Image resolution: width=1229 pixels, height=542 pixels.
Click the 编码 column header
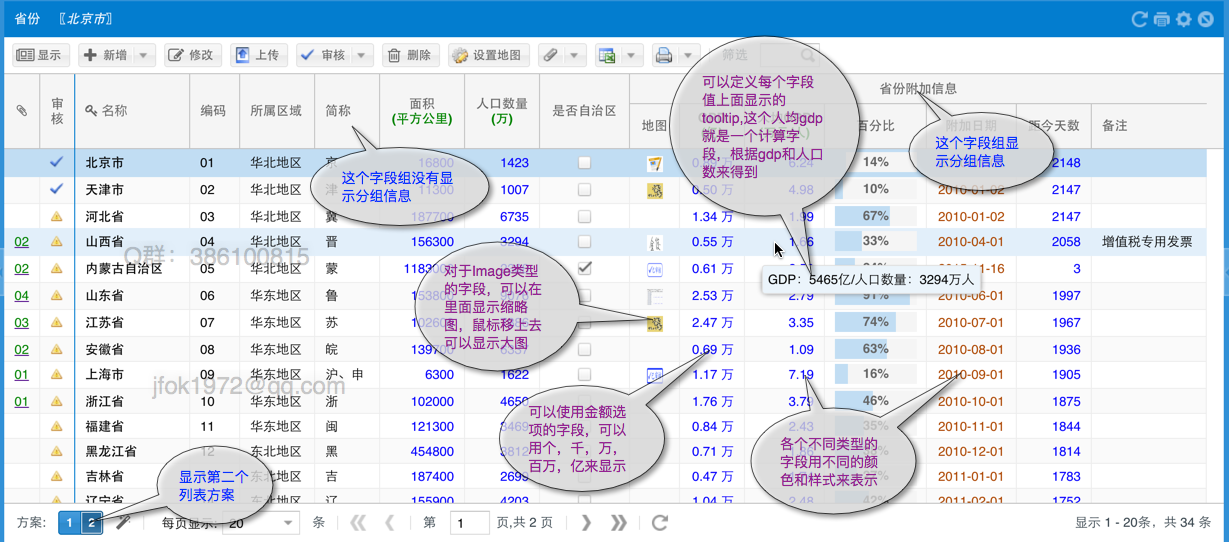214,111
